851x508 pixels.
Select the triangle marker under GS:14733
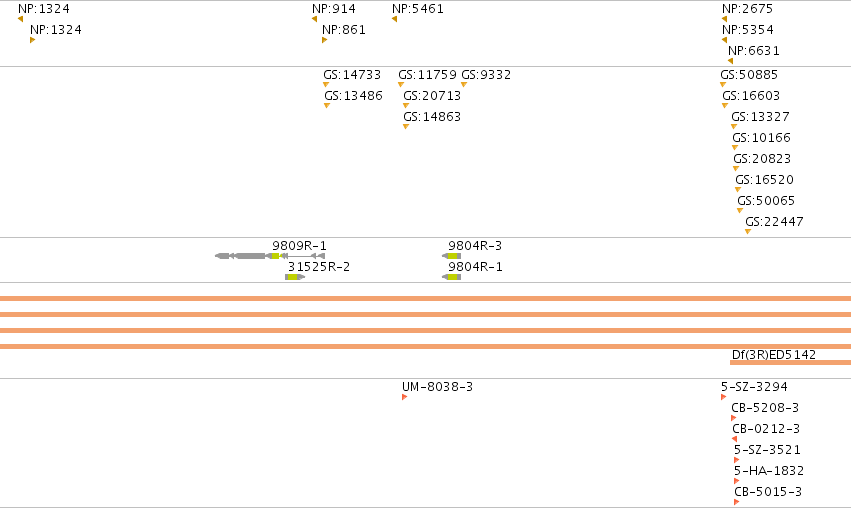click(326, 85)
